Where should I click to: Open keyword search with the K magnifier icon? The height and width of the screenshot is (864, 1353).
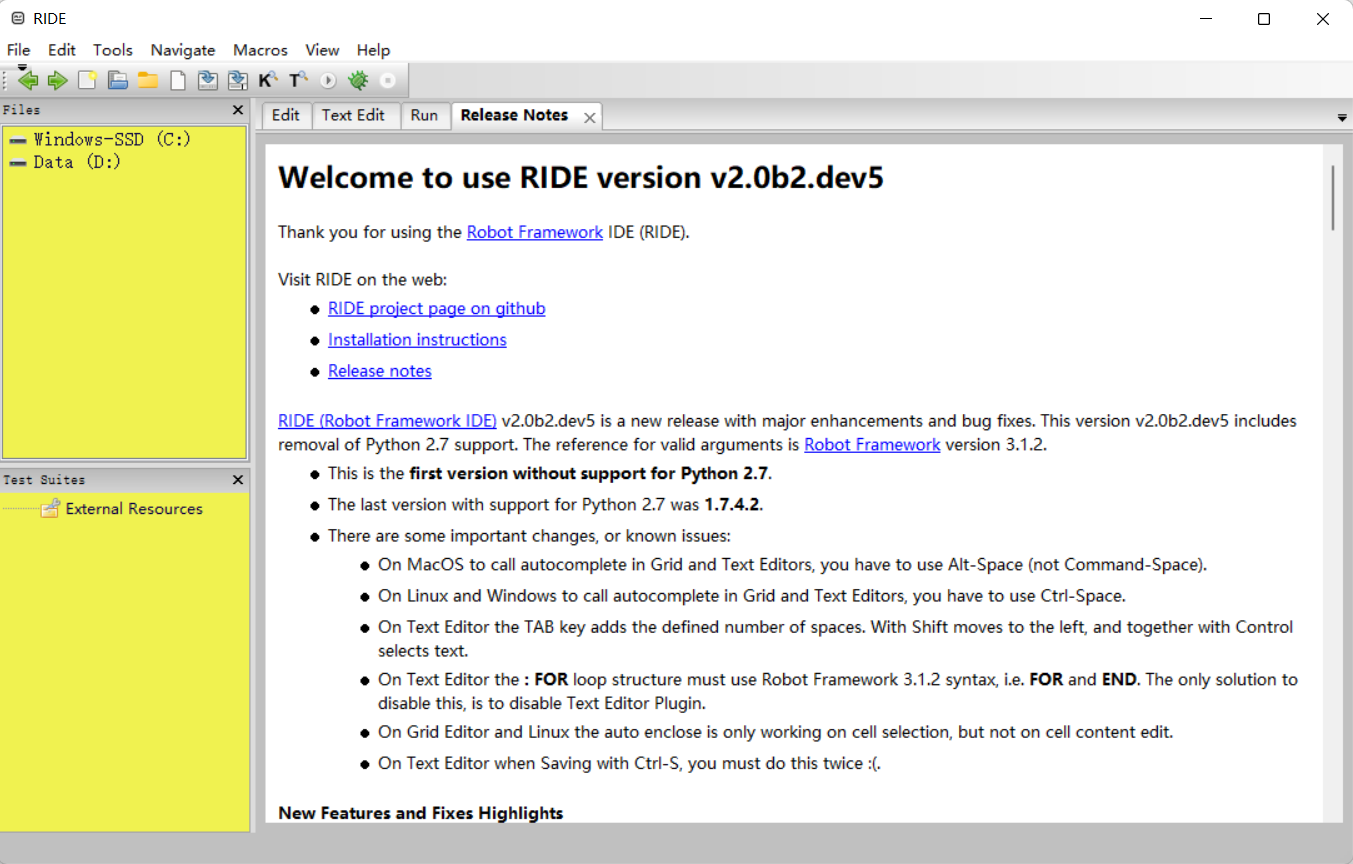268,80
